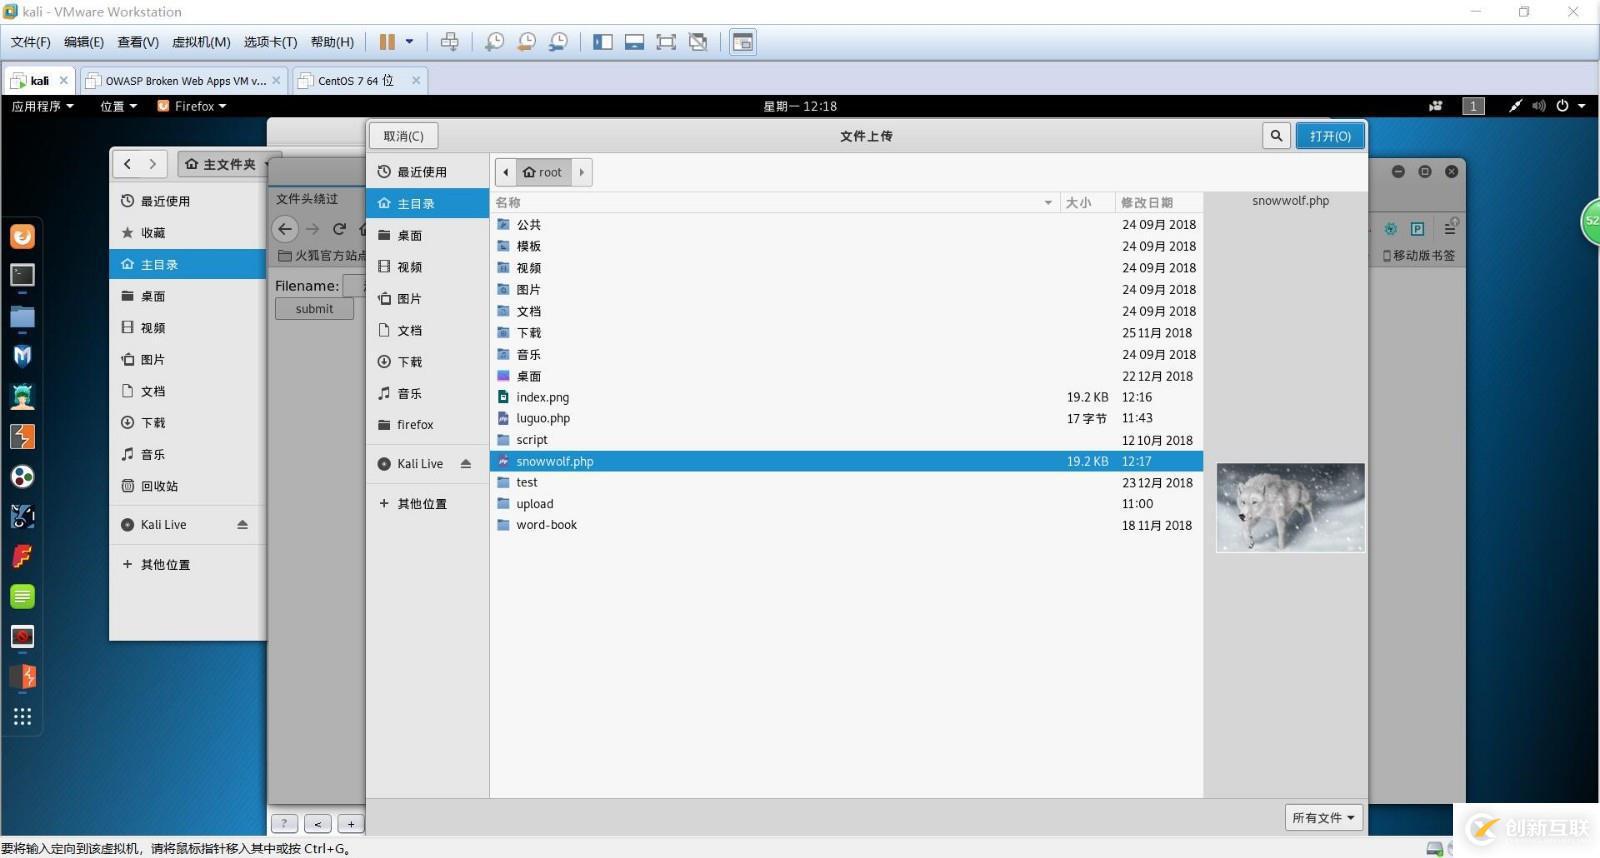The height and width of the screenshot is (858, 1600).
Task: Select firefox bookmark in upload dialog sidebar
Action: pos(427,425)
